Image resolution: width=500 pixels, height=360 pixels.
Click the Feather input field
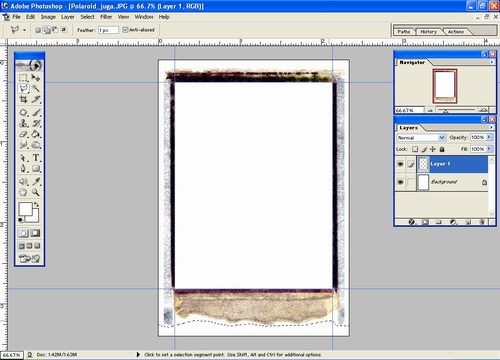[x=108, y=30]
